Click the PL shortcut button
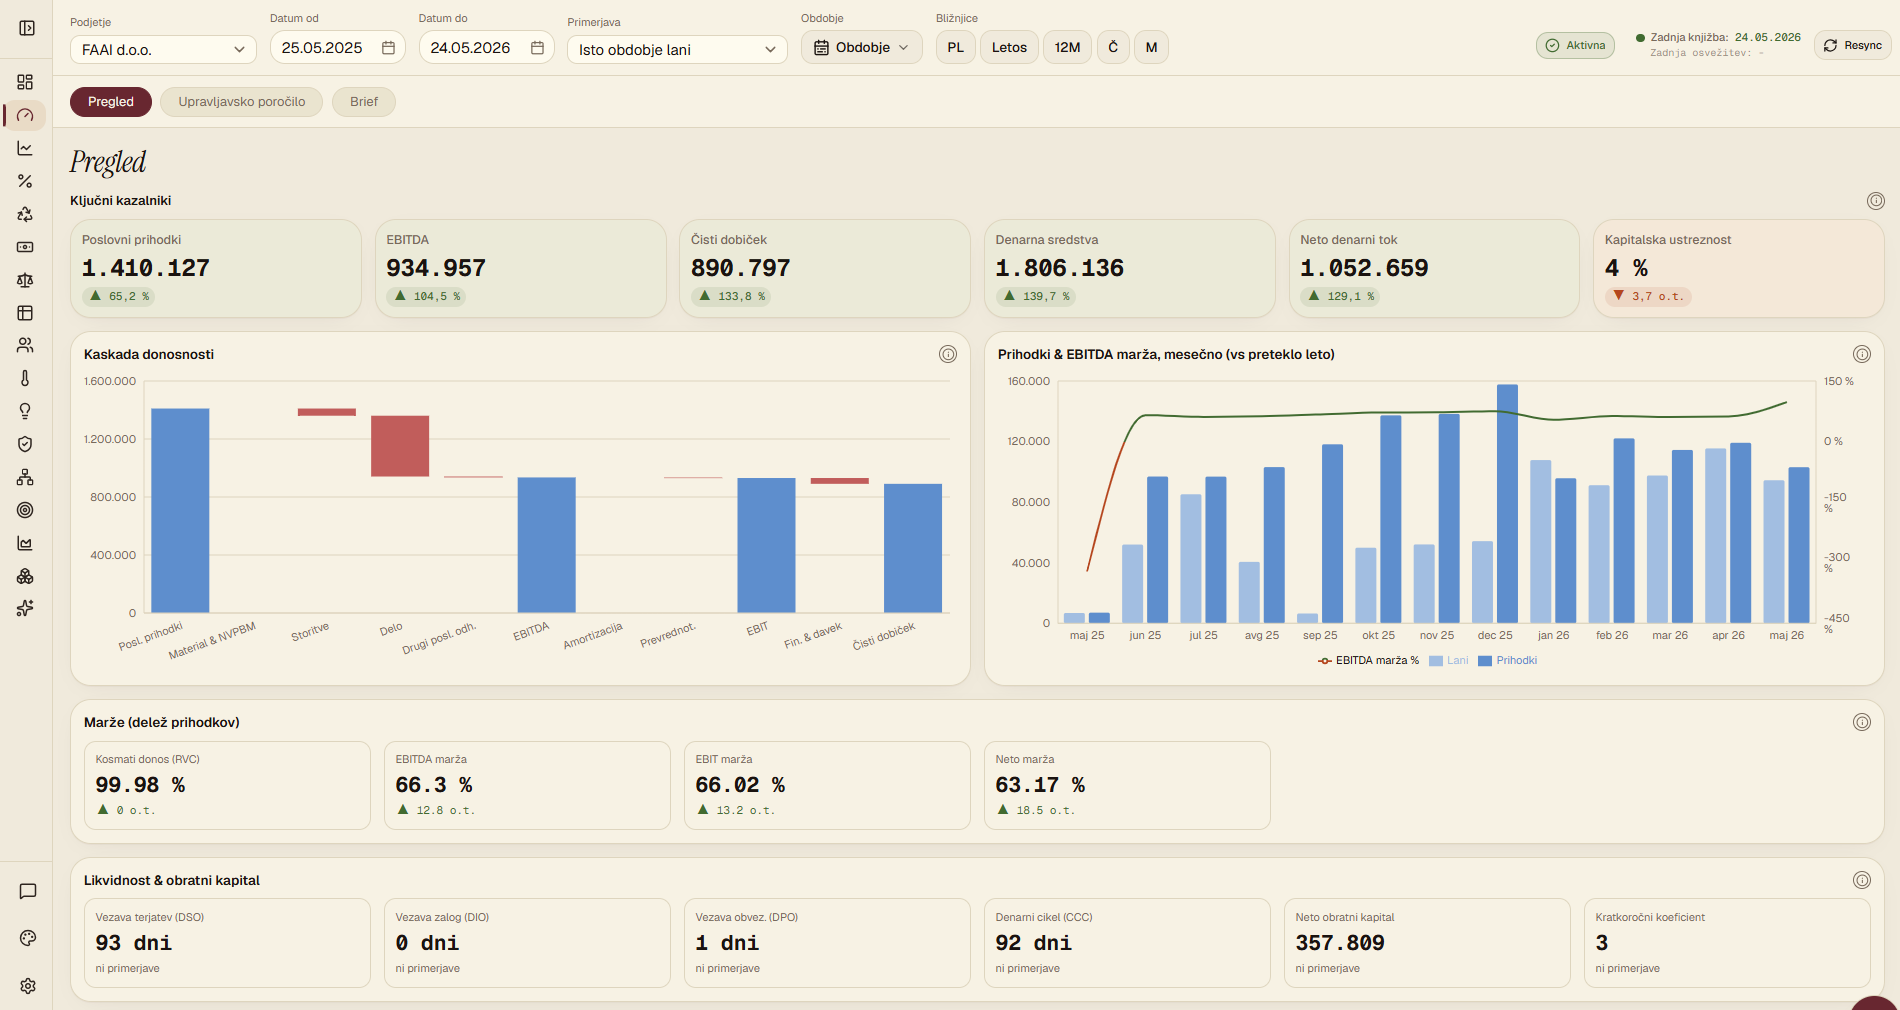The image size is (1900, 1010). pyautogui.click(x=956, y=47)
